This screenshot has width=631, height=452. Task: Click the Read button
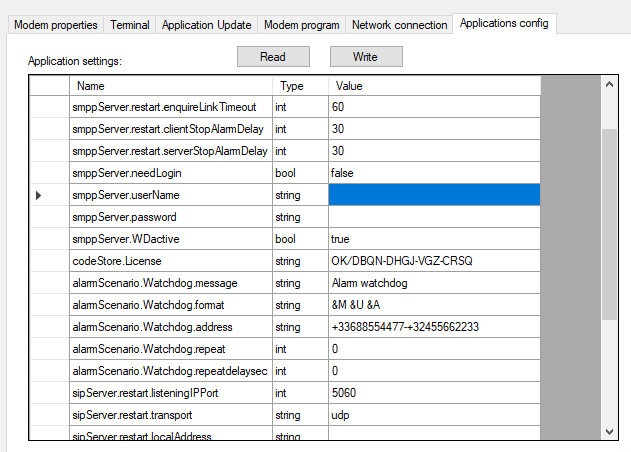pos(273,57)
